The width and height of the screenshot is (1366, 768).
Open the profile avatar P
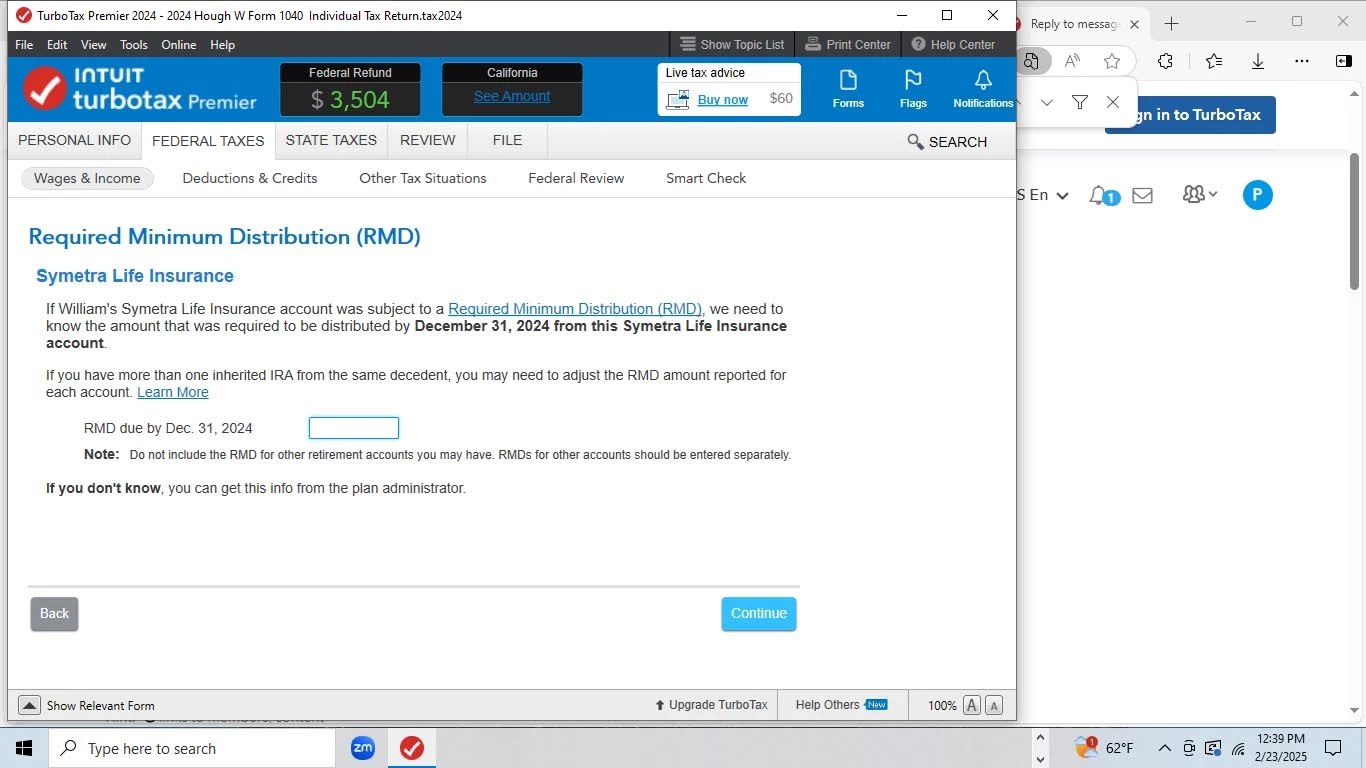point(1258,195)
